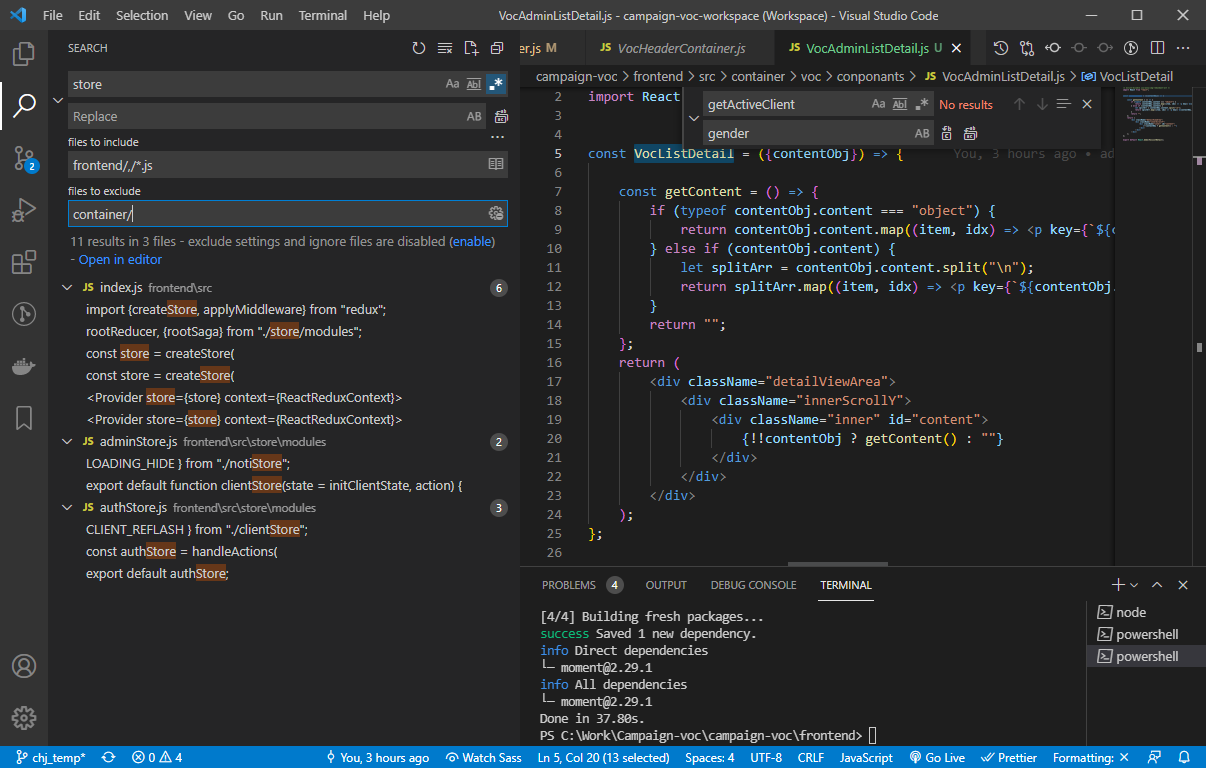Click Replace in the find widget

(x=946, y=133)
